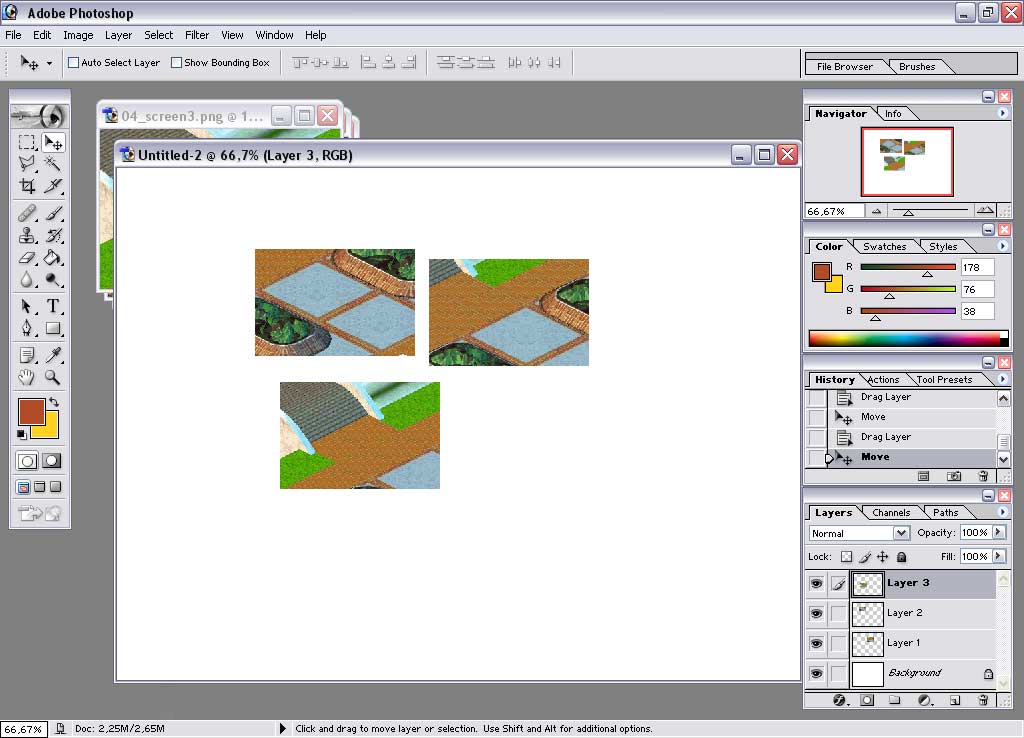Open the Window menu
Image resolution: width=1024 pixels, height=738 pixels.
pos(274,35)
